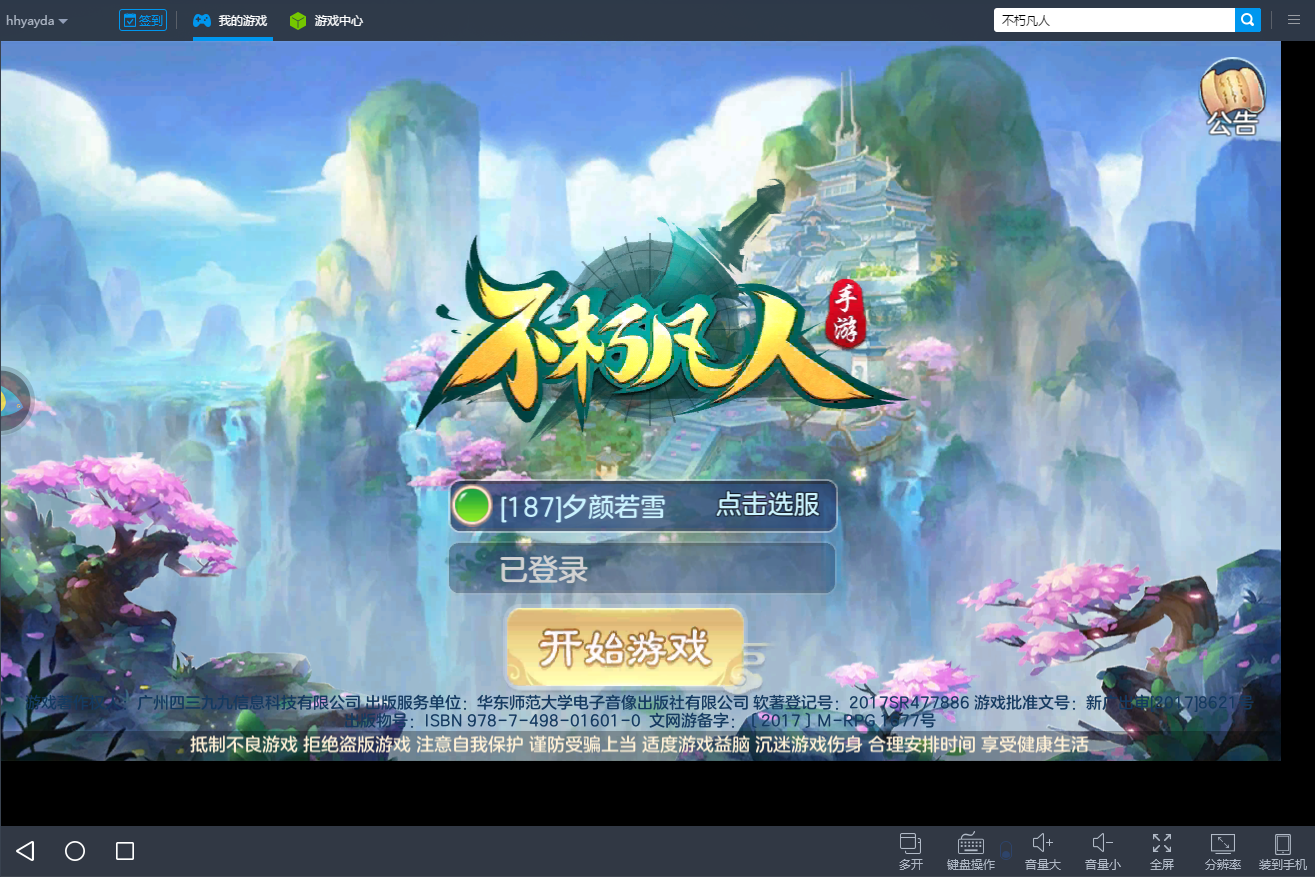Click the floating assistant icon on left edge
The image size is (1315, 877).
14,400
